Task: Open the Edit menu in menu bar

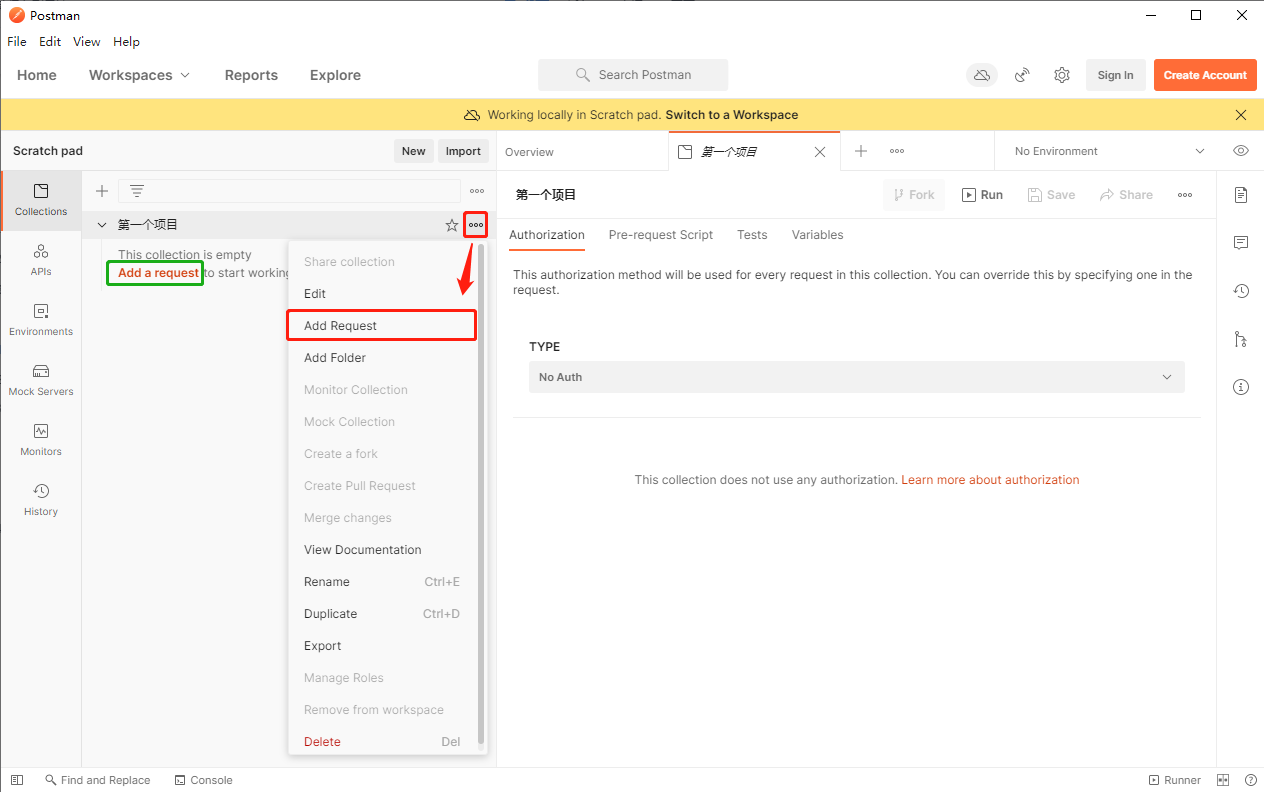Action: click(50, 42)
